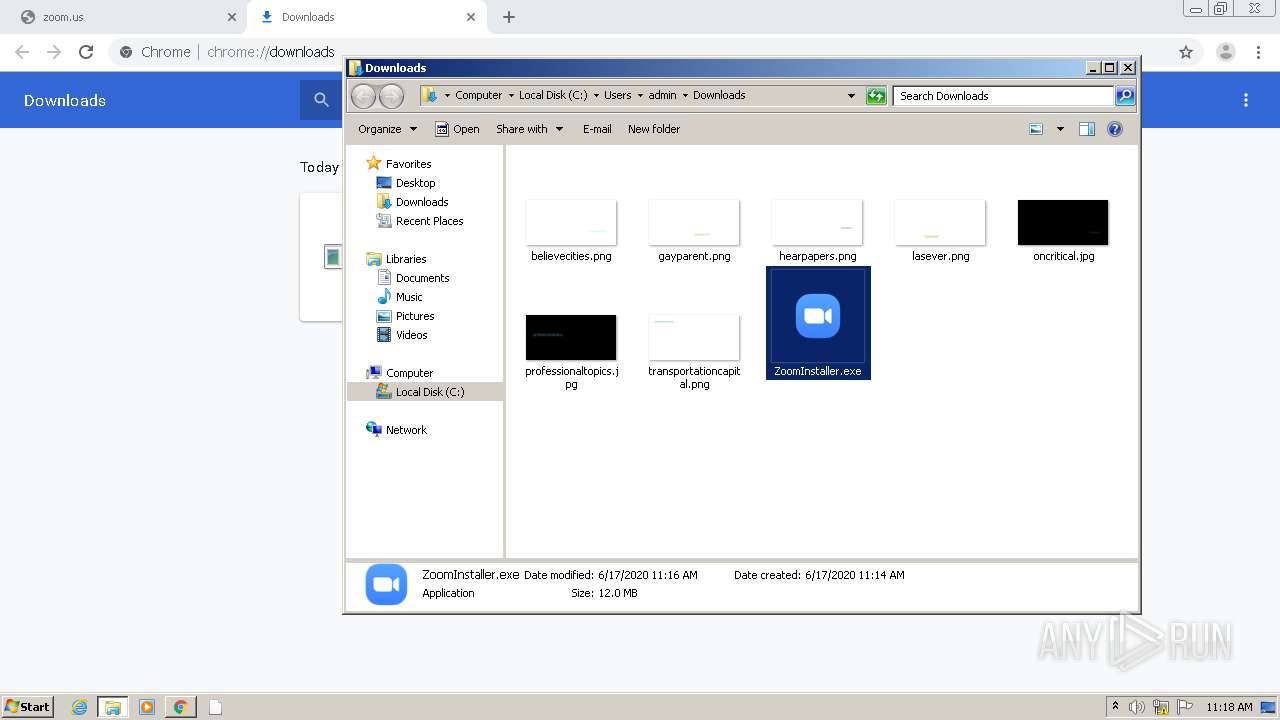
Task: Open address bar history dropdown
Action: coord(851,96)
